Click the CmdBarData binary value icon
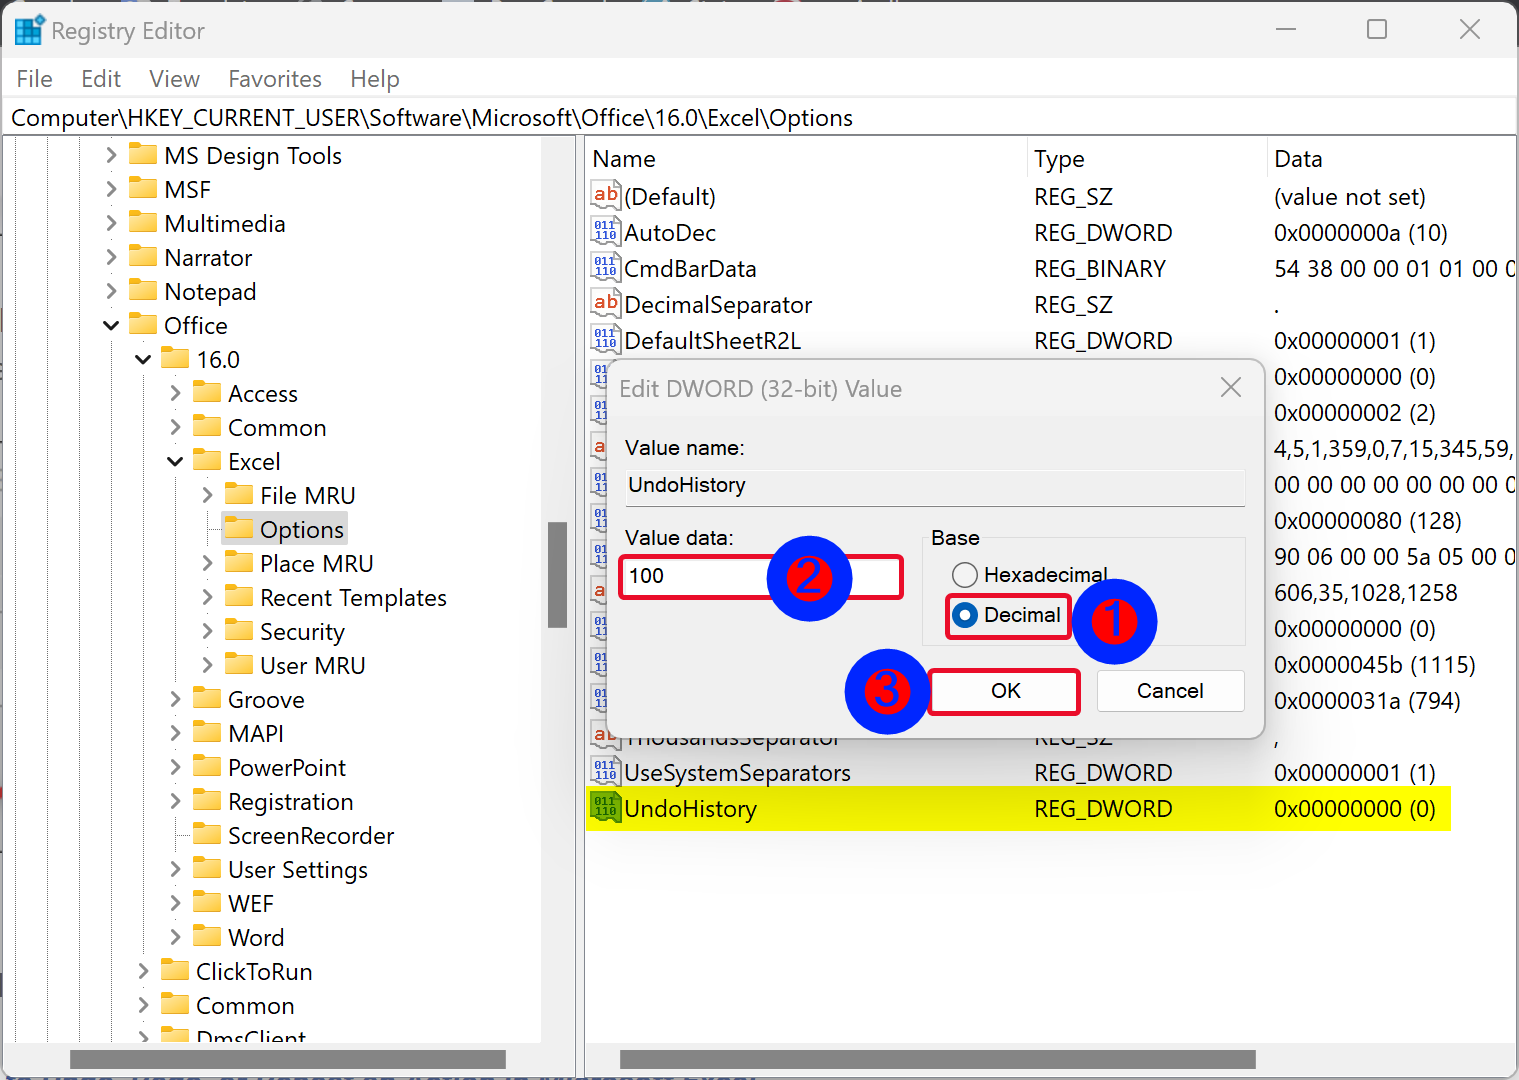This screenshot has height=1080, width=1519. pos(606,267)
